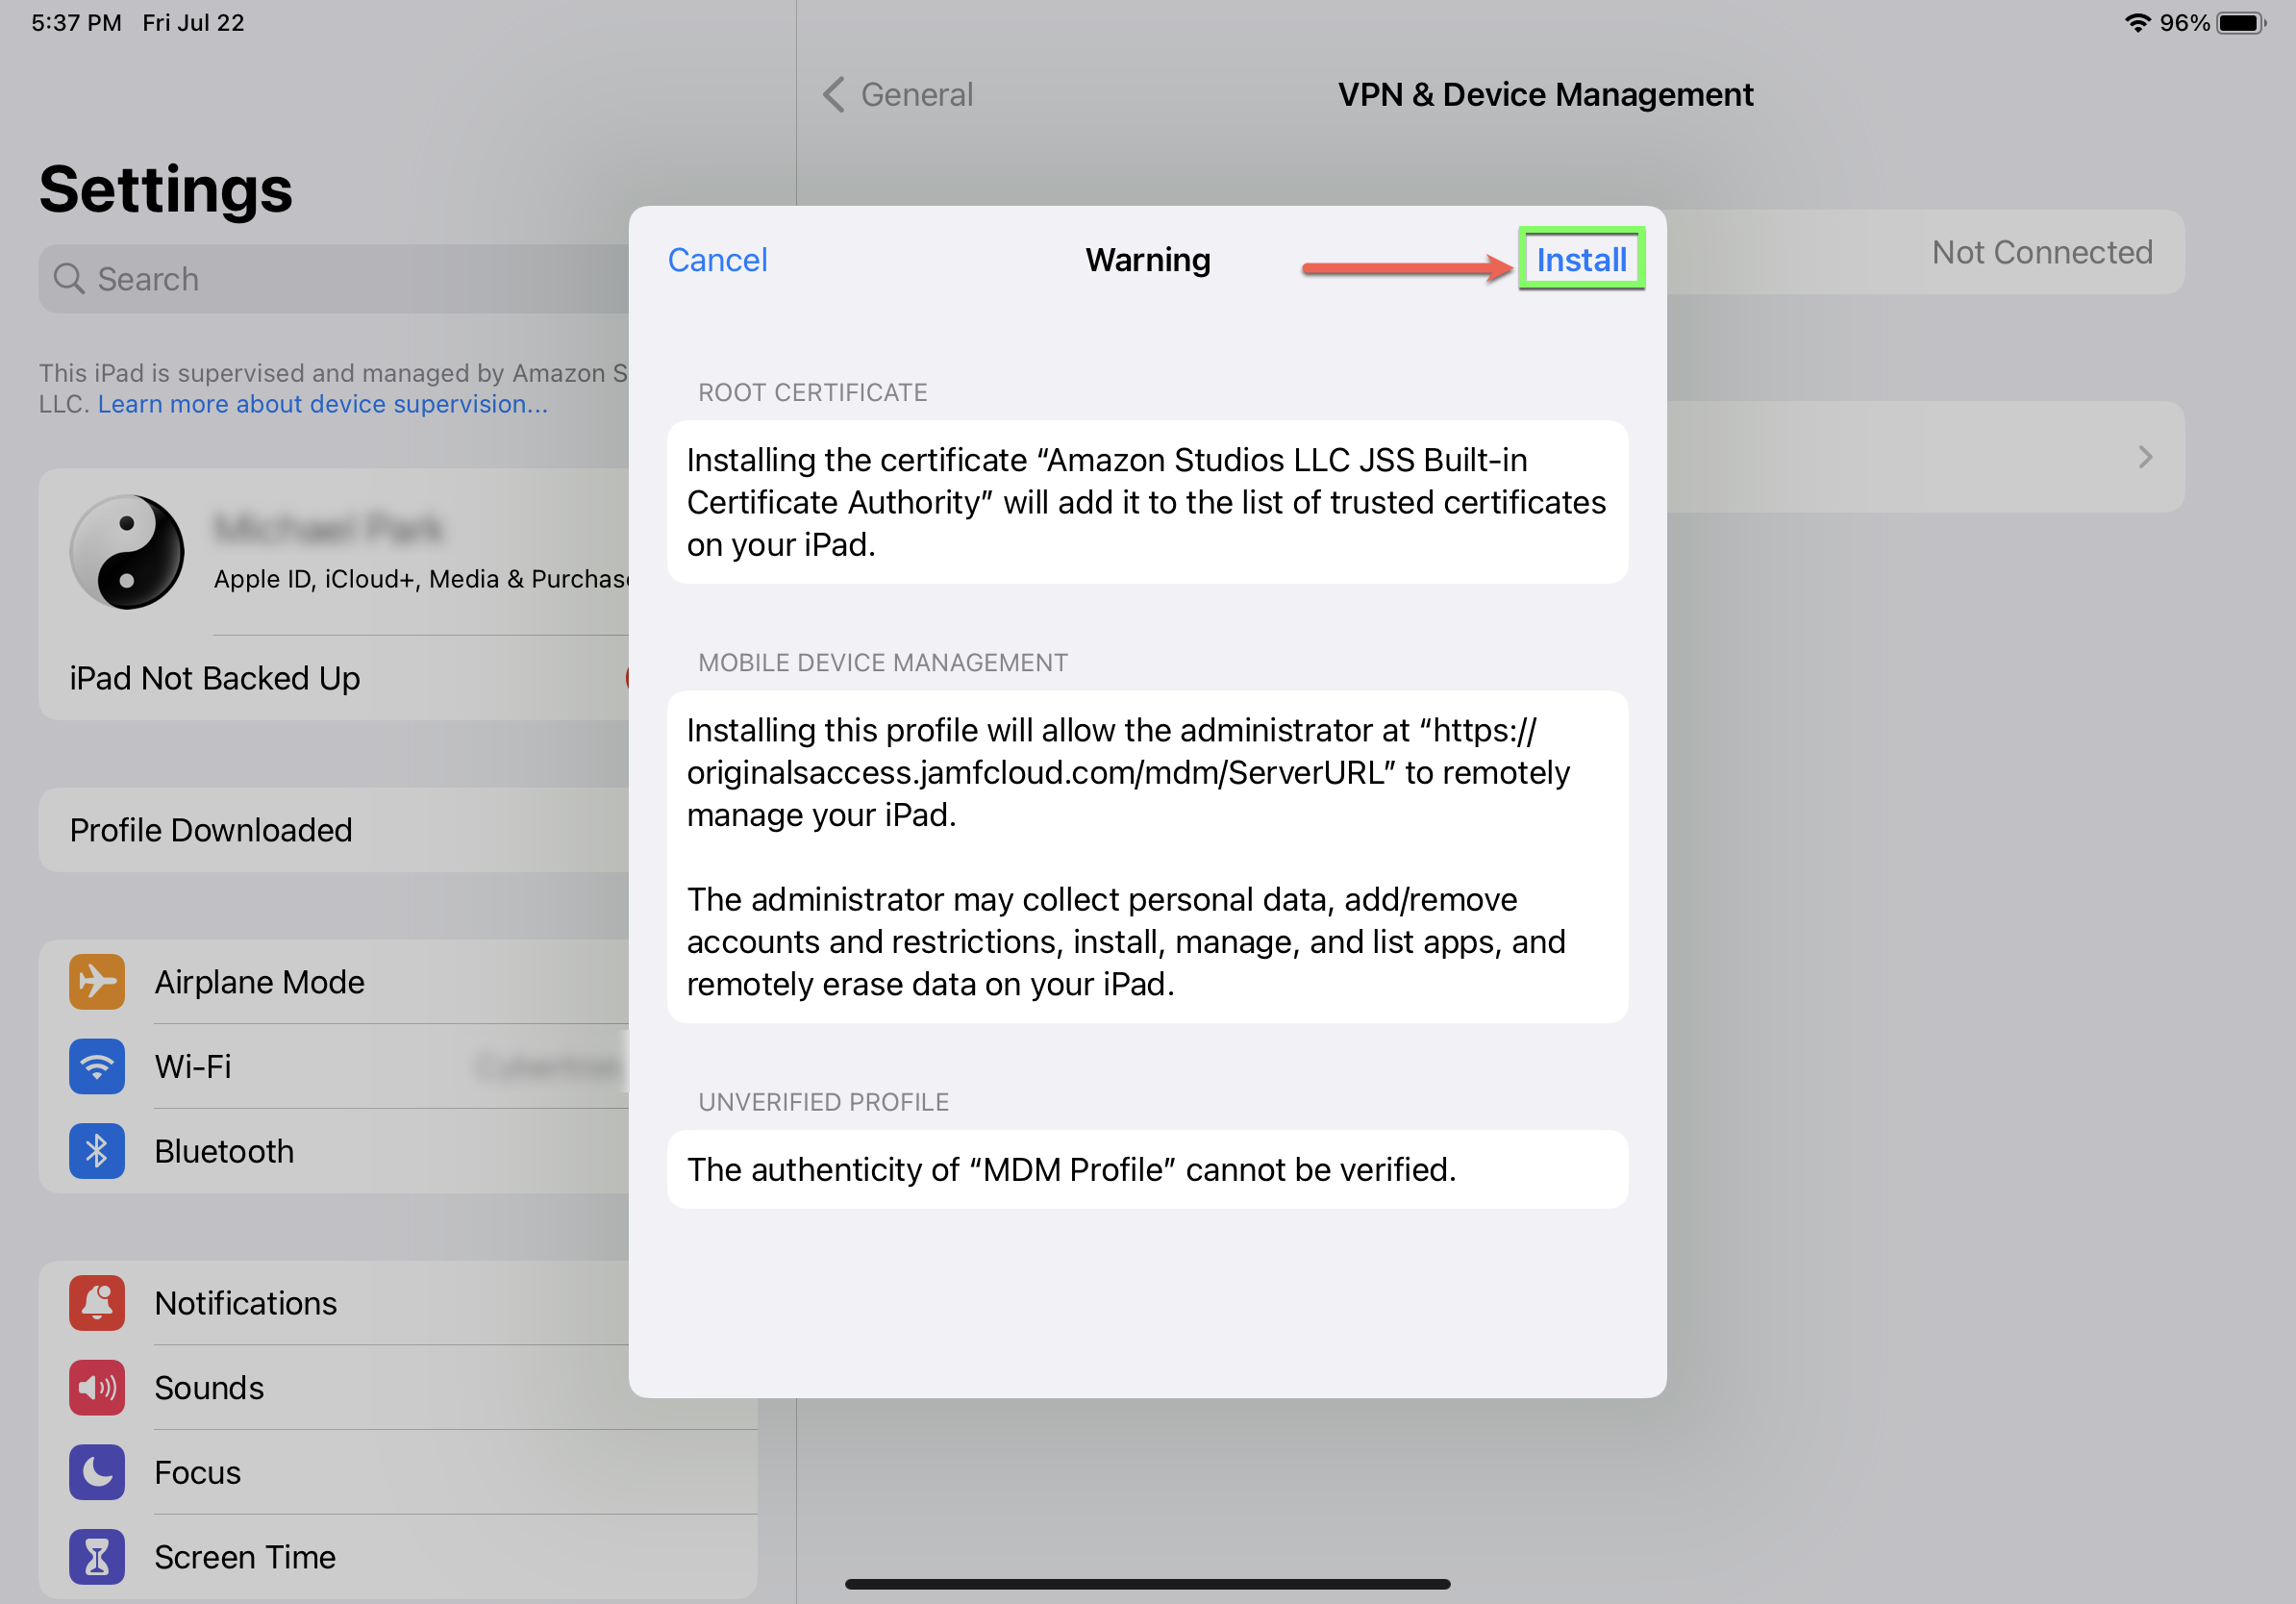Tap the chevron on the profile row

tap(2145, 457)
